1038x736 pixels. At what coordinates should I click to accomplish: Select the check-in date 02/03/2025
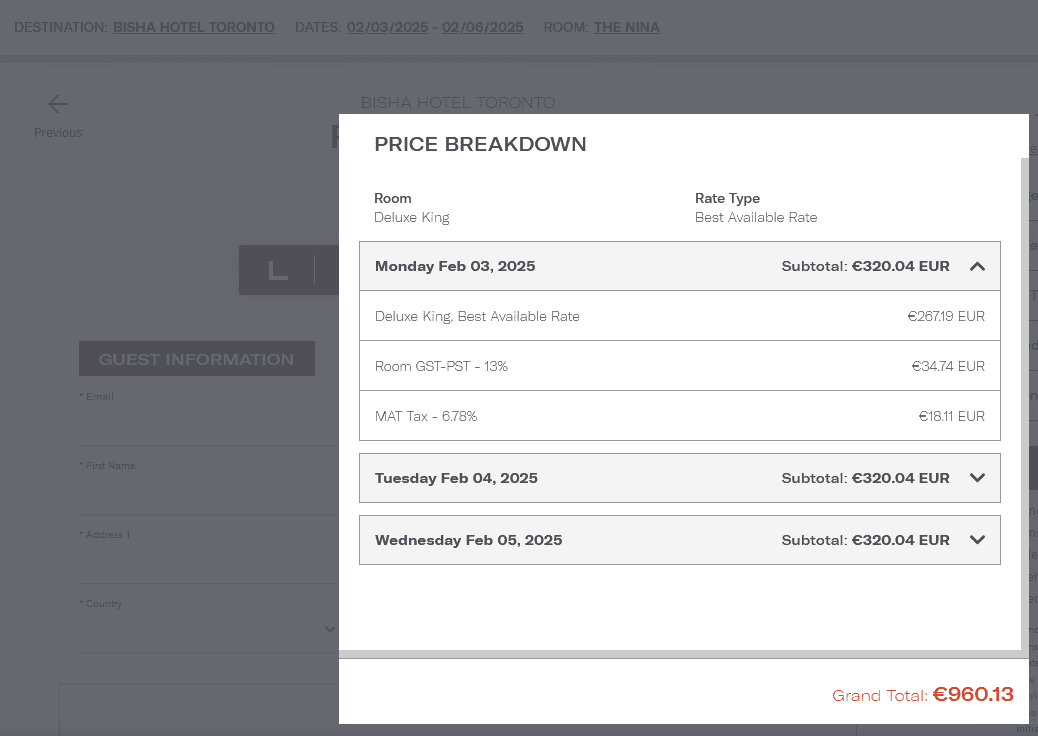pos(387,27)
